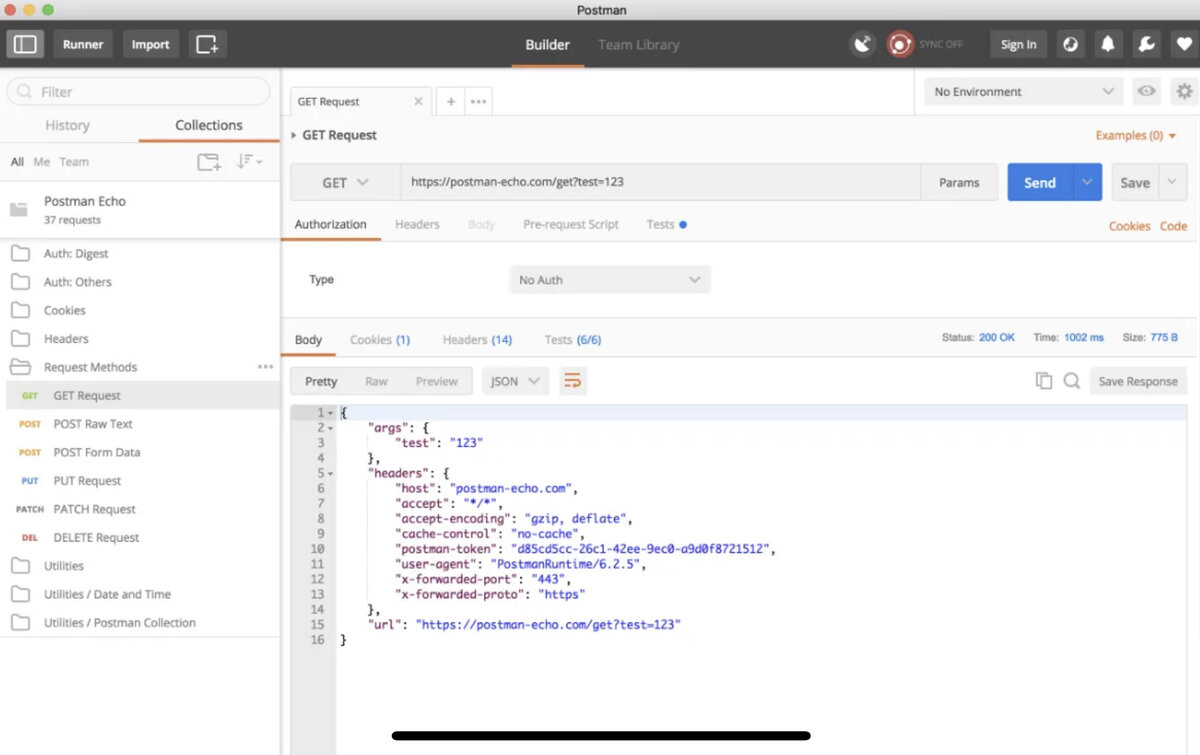
Task: Close the GET Request tab
Action: [419, 101]
